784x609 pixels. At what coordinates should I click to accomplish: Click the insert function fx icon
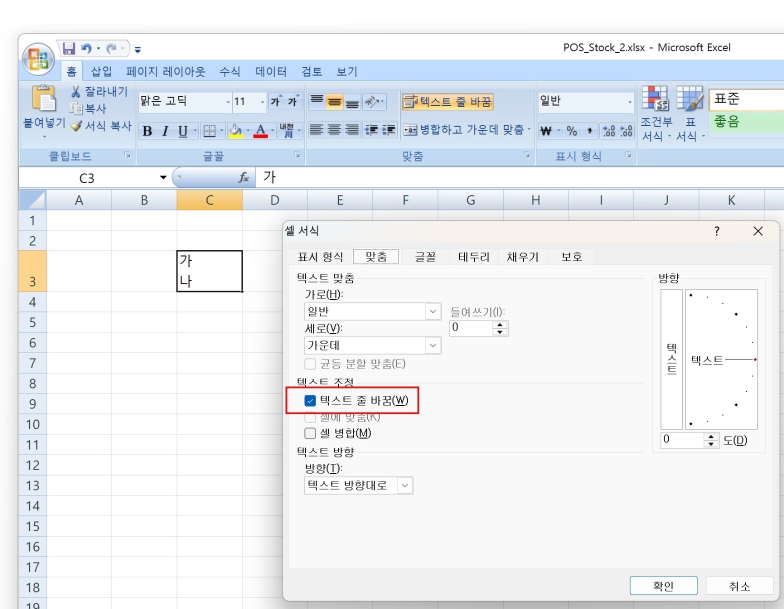[x=243, y=177]
